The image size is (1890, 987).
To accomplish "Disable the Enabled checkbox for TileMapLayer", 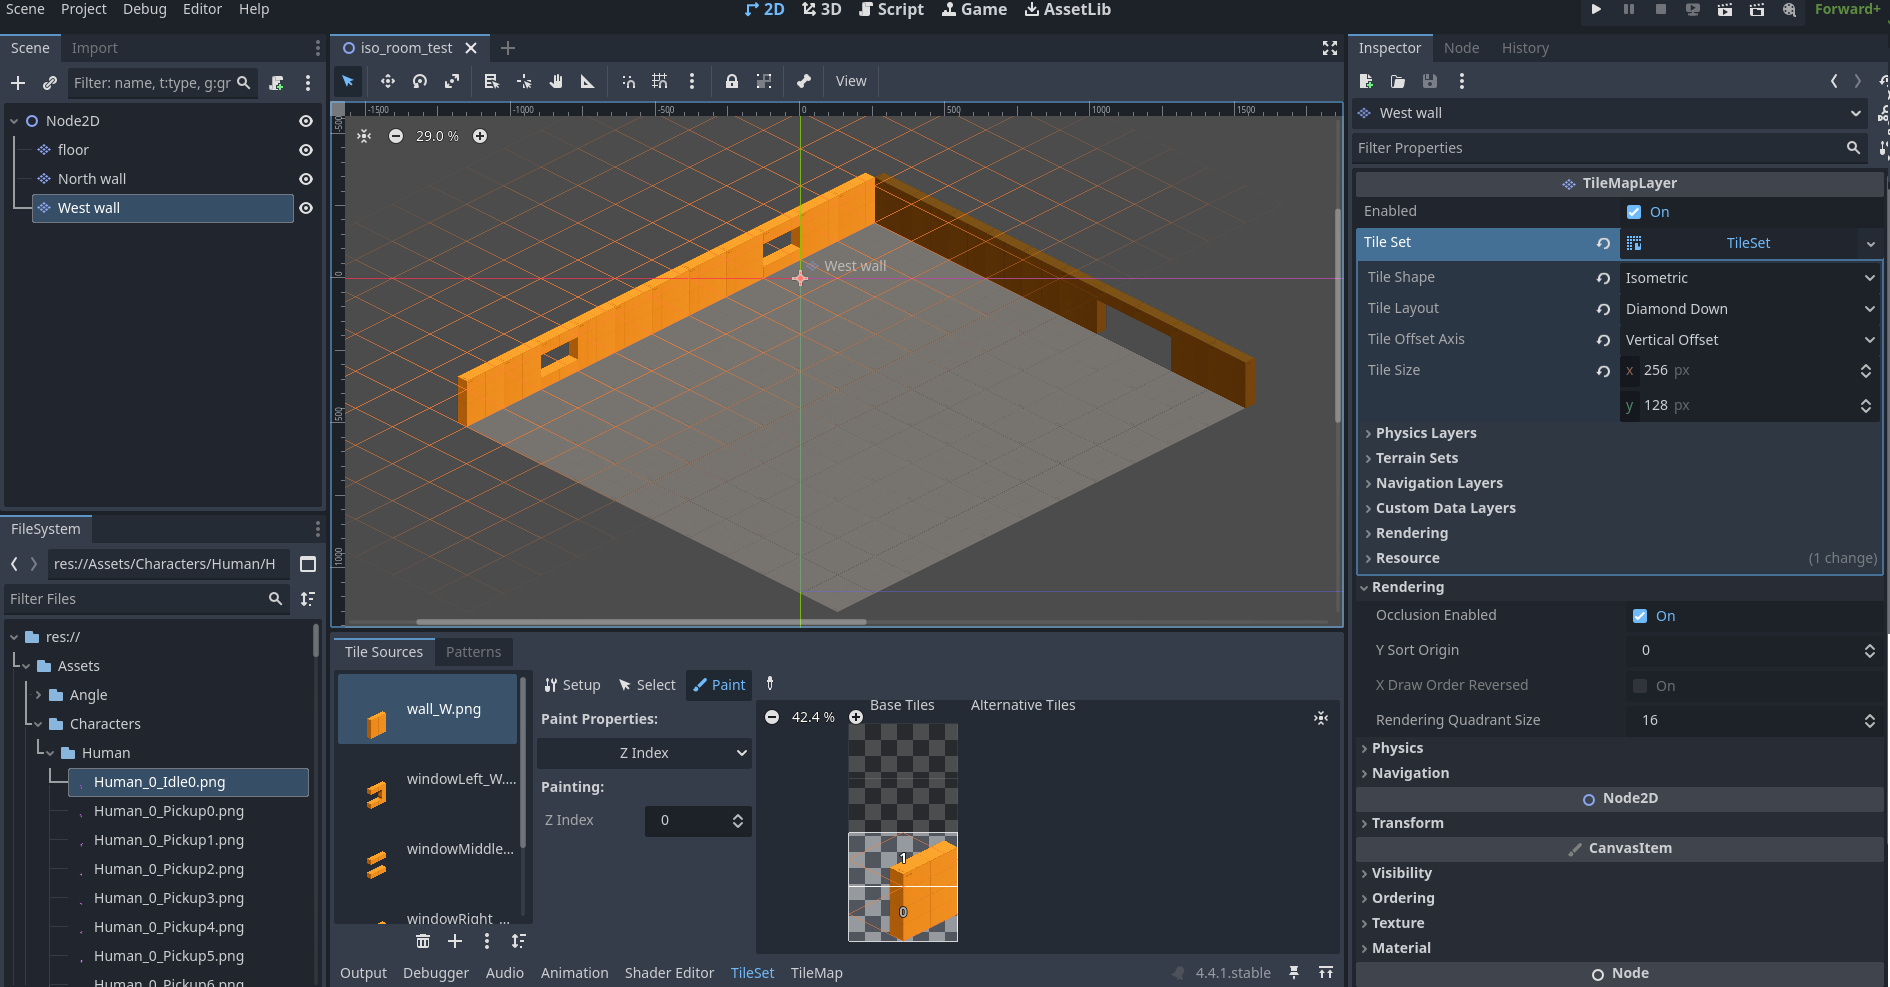I will pos(1634,212).
